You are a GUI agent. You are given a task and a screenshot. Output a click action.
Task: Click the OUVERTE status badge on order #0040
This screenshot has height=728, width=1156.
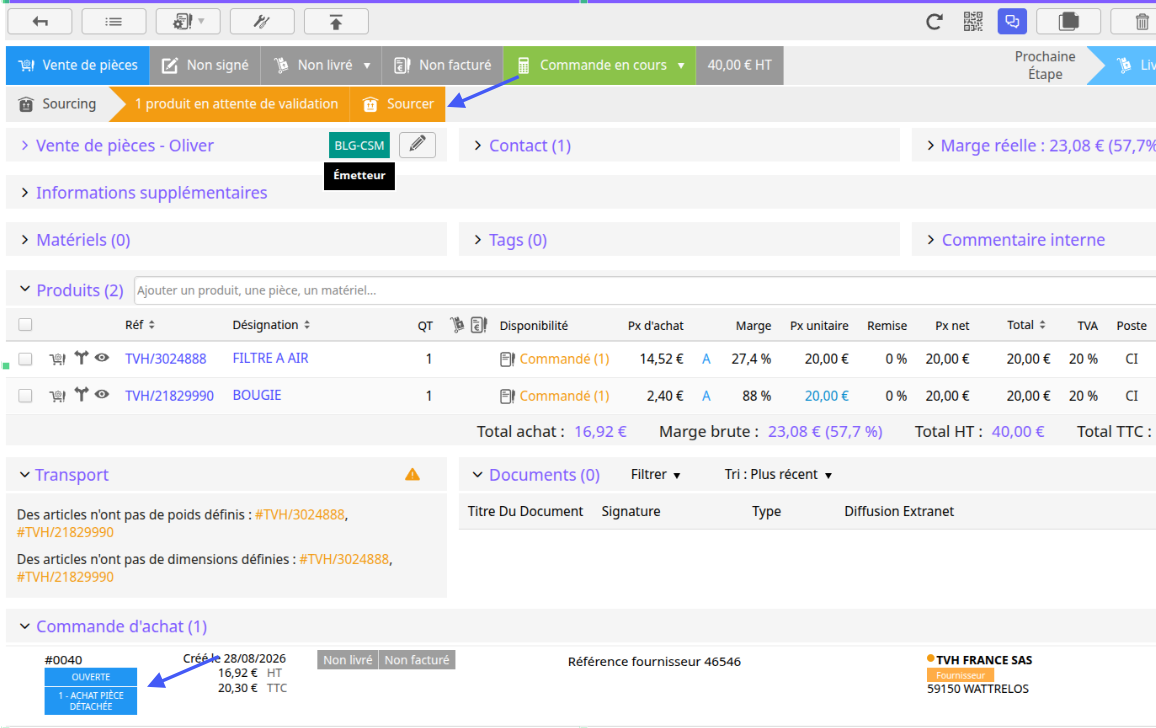[x=91, y=677]
